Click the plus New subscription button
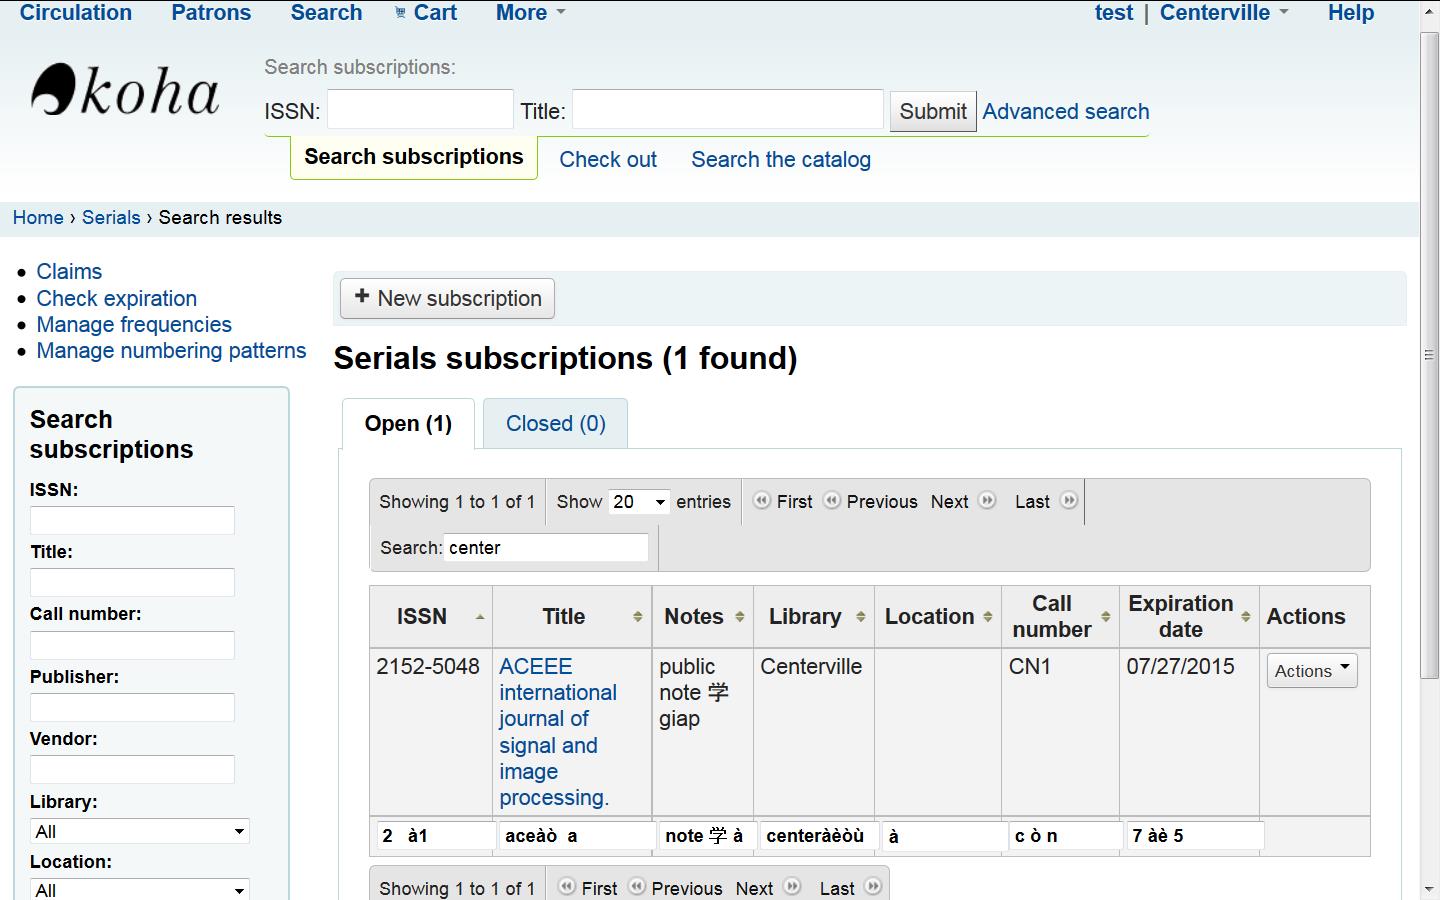 pyautogui.click(x=447, y=299)
